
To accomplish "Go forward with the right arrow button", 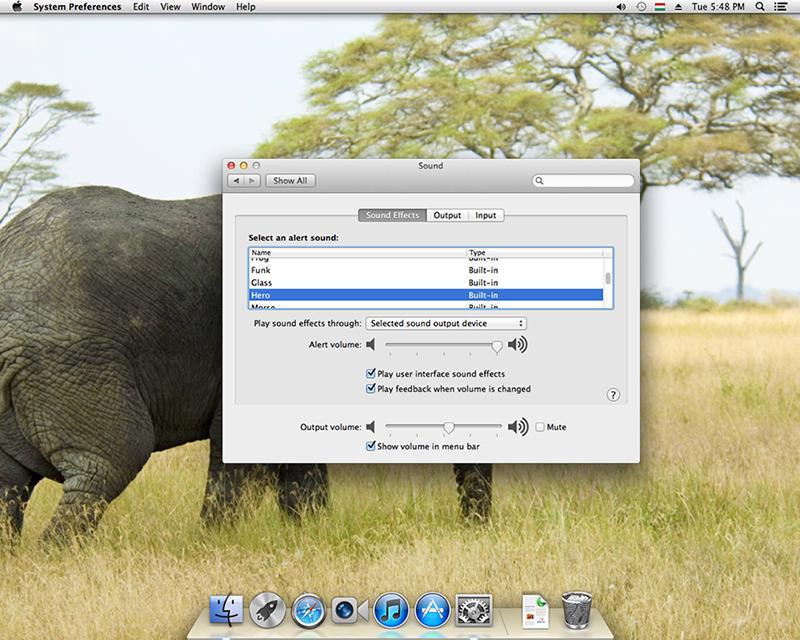I will (x=253, y=181).
